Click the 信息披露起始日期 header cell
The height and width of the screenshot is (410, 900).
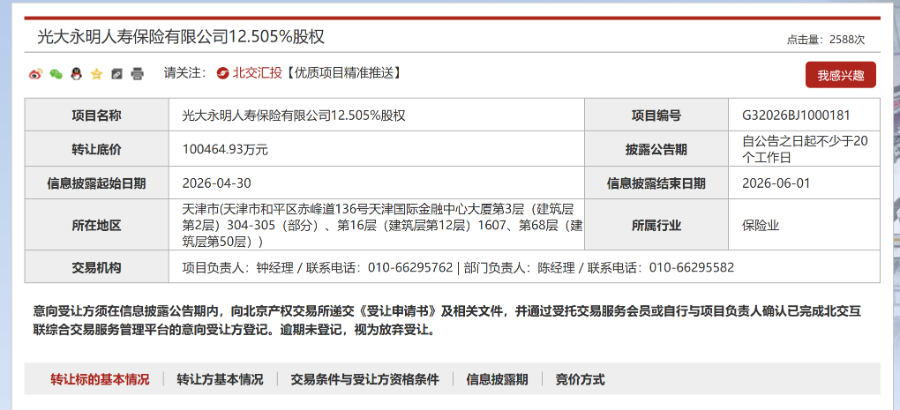tap(96, 183)
